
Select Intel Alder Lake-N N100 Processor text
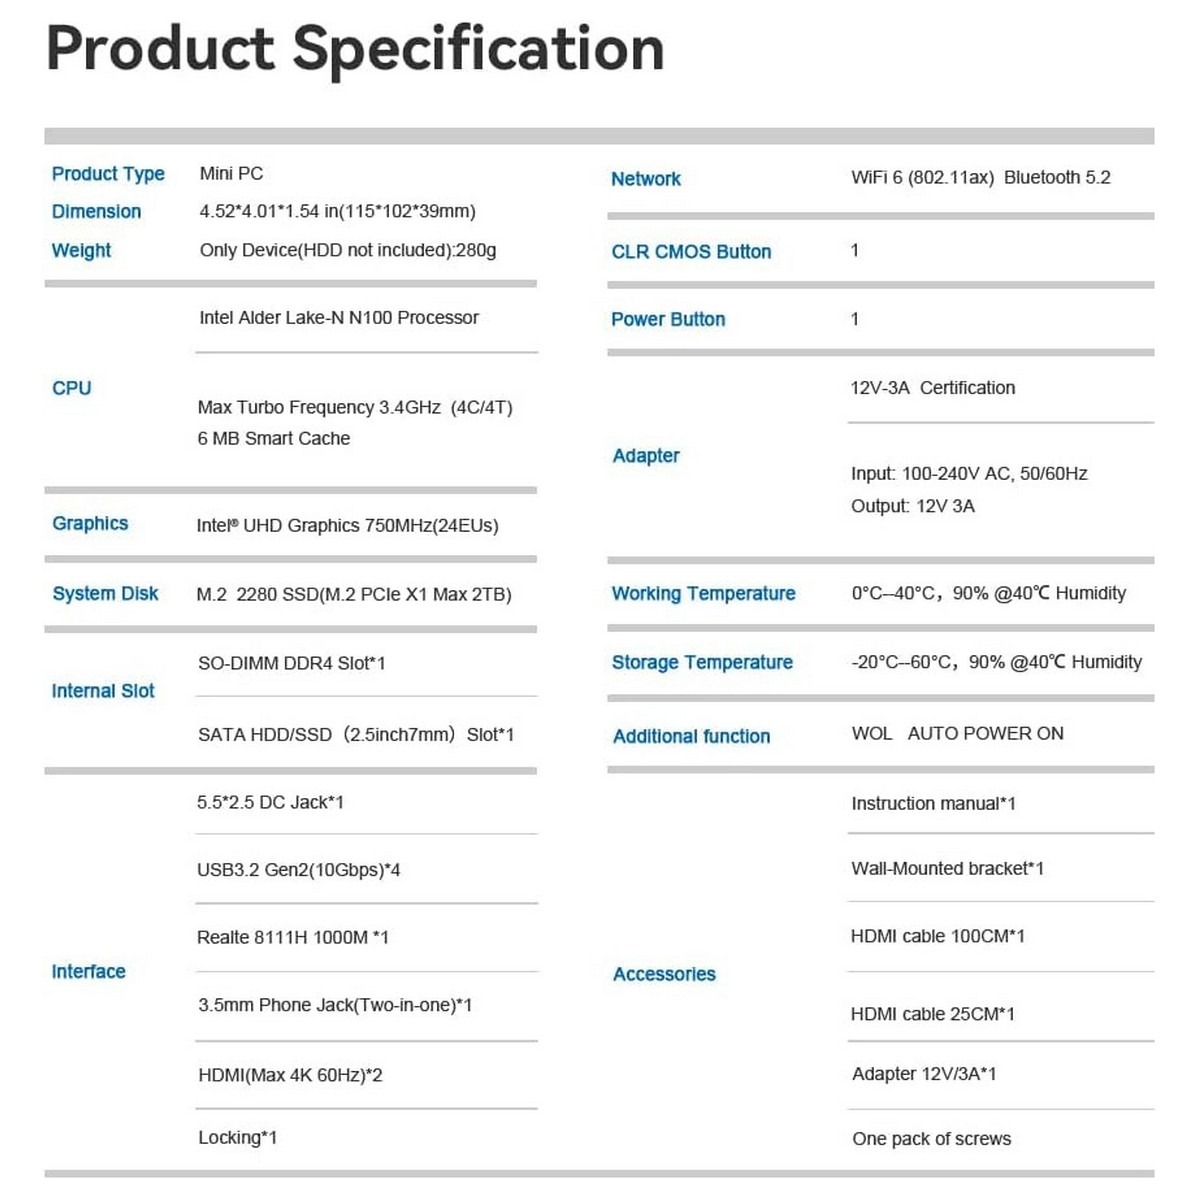[338, 318]
